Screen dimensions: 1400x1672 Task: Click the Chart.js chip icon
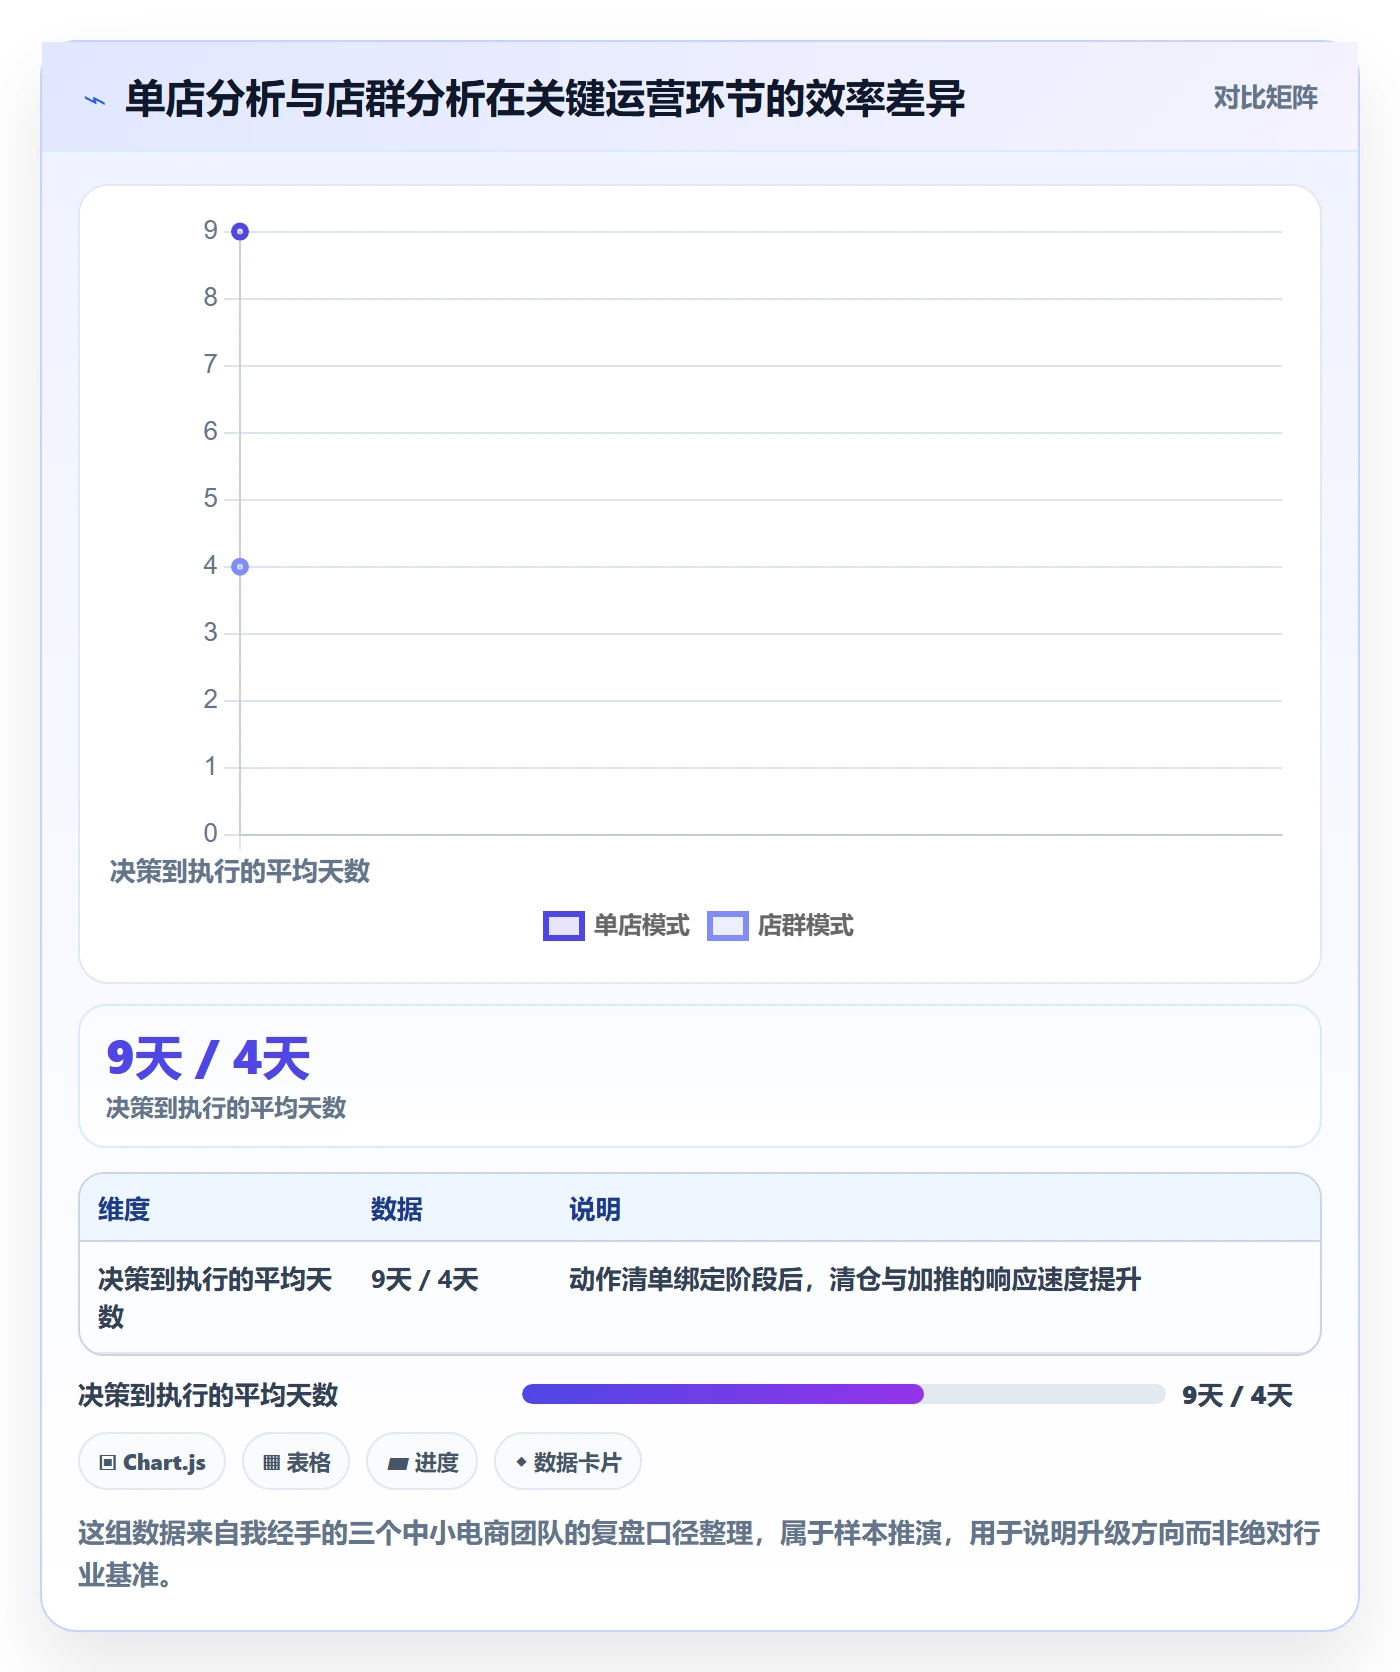[108, 1463]
